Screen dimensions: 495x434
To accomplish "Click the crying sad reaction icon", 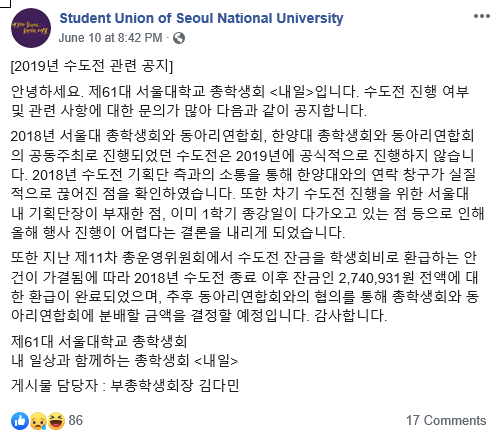I will 38,421.
